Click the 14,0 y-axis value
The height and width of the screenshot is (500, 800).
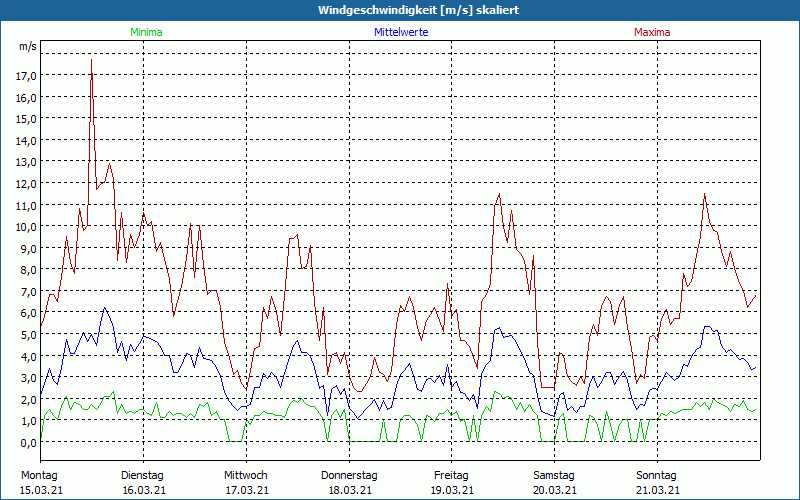point(27,141)
